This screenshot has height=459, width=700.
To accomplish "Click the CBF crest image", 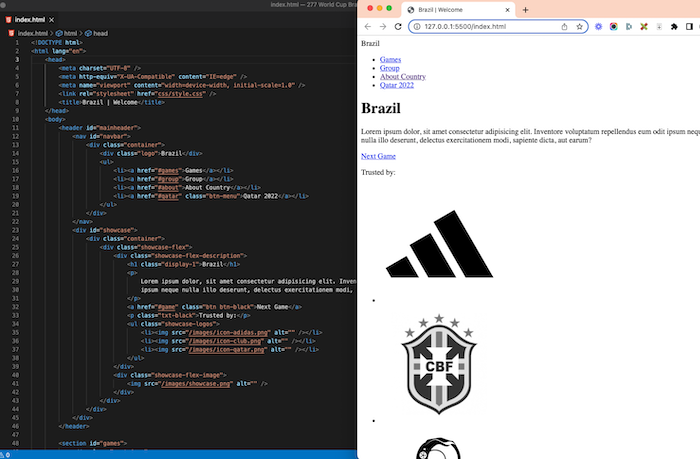I will pyautogui.click(x=439, y=364).
